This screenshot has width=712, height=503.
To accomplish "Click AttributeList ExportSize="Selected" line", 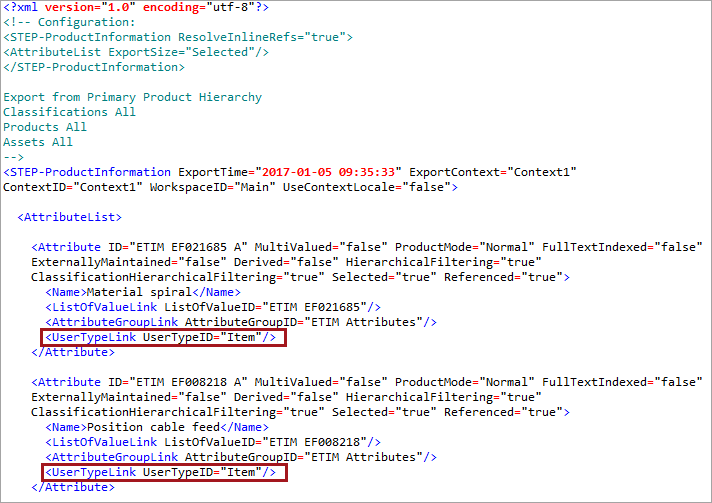I will tap(136, 52).
